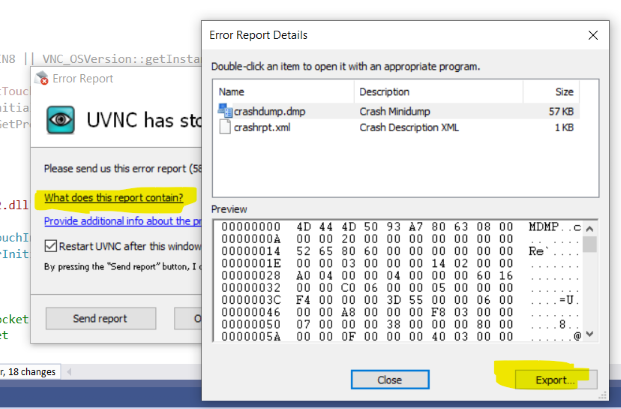Screen dimensions: 621x409
Task: Click the 1 KB size cell
Action: coord(564,127)
